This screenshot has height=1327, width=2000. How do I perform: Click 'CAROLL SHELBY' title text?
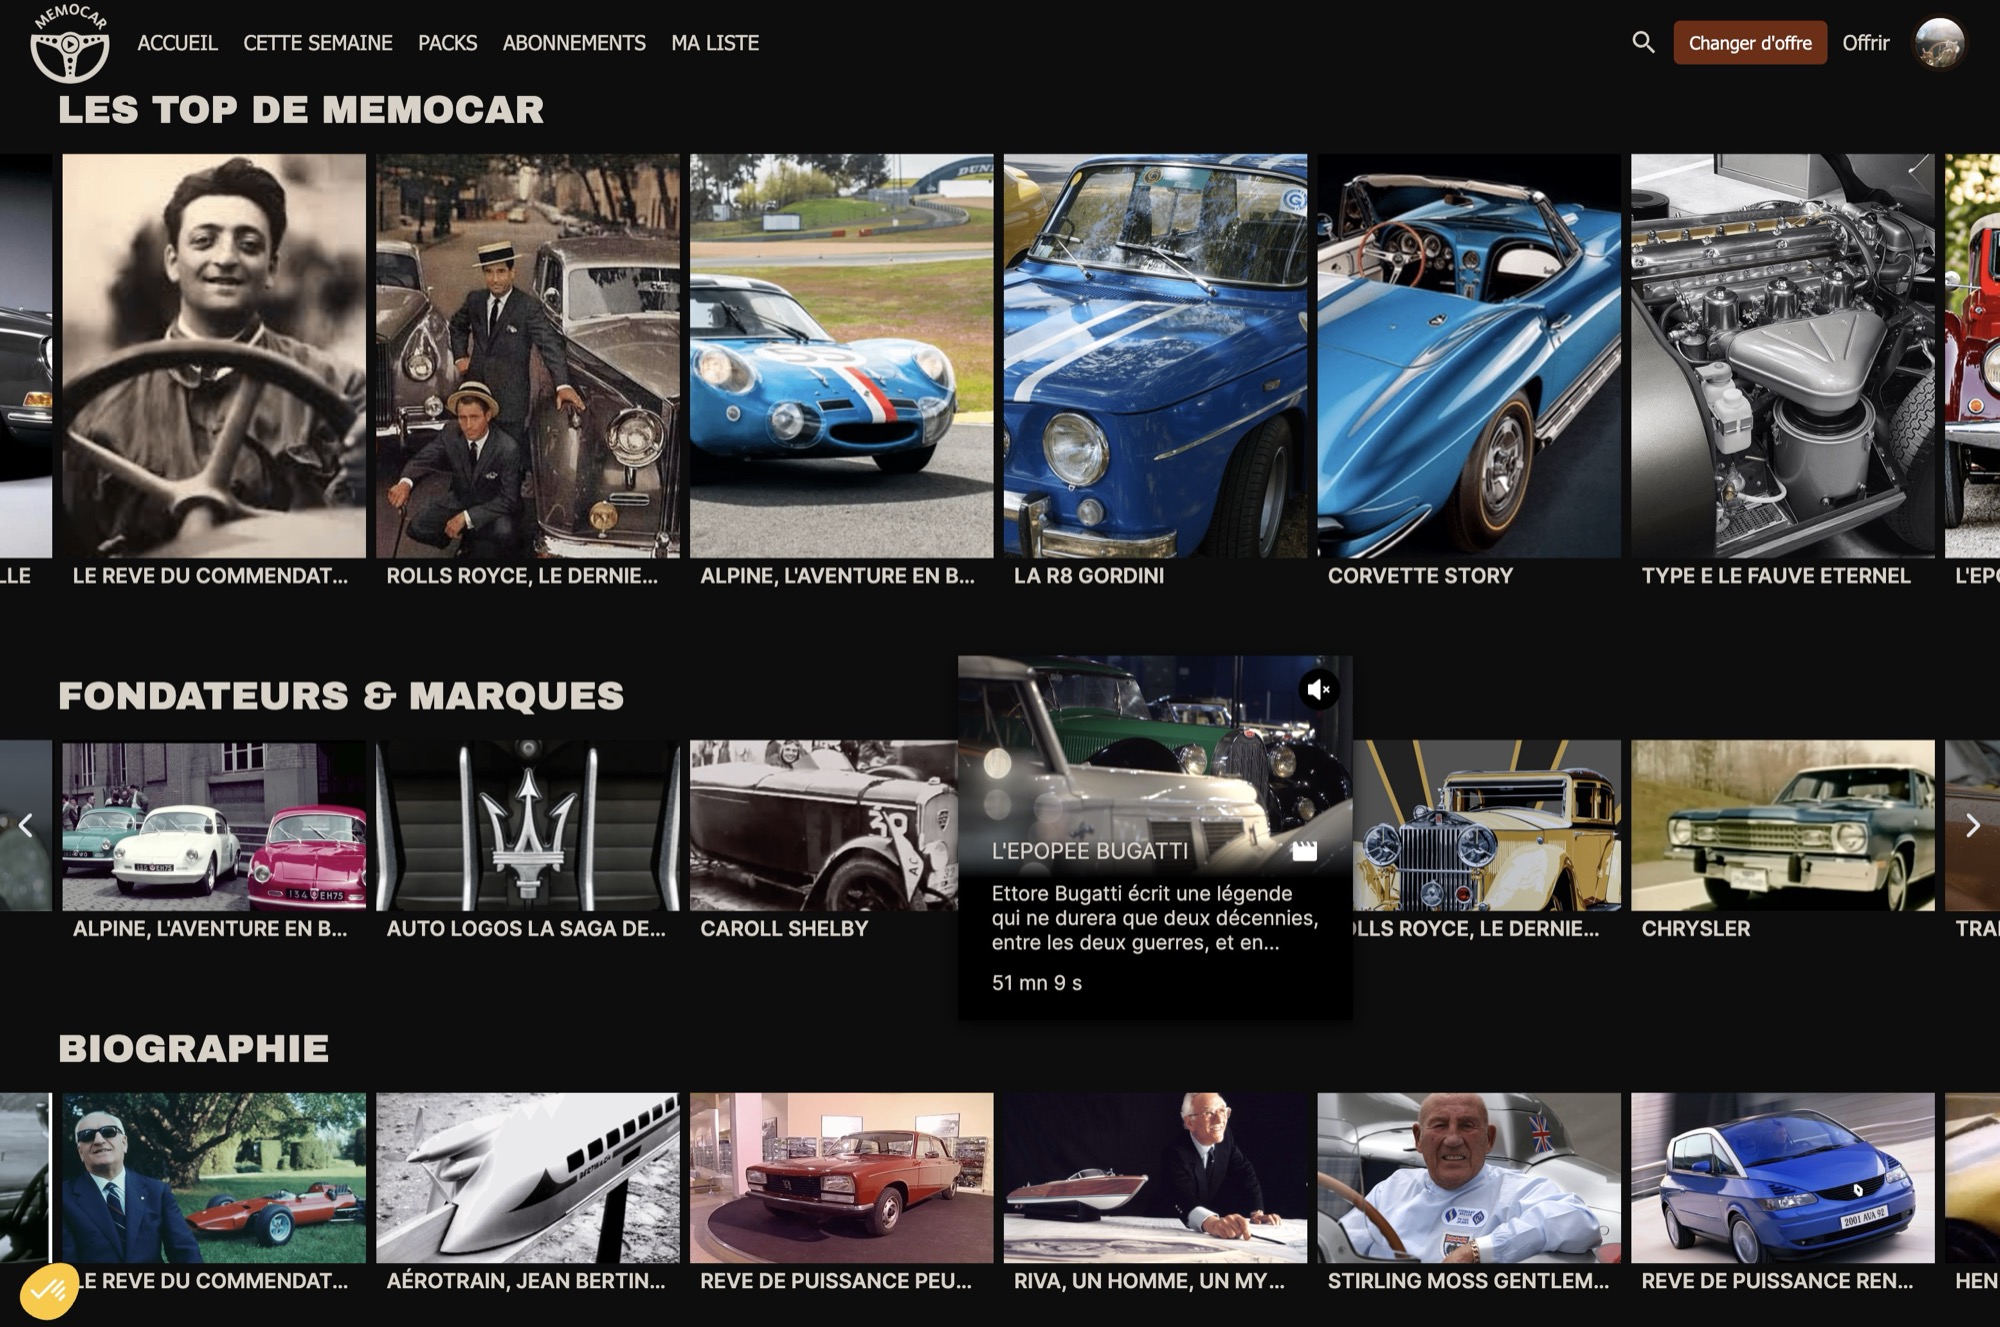click(x=784, y=929)
